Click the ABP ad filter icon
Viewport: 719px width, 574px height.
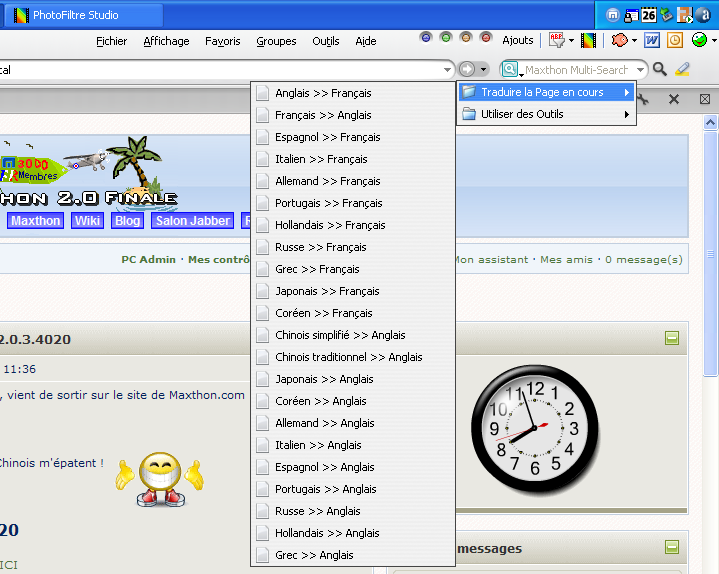point(557,40)
